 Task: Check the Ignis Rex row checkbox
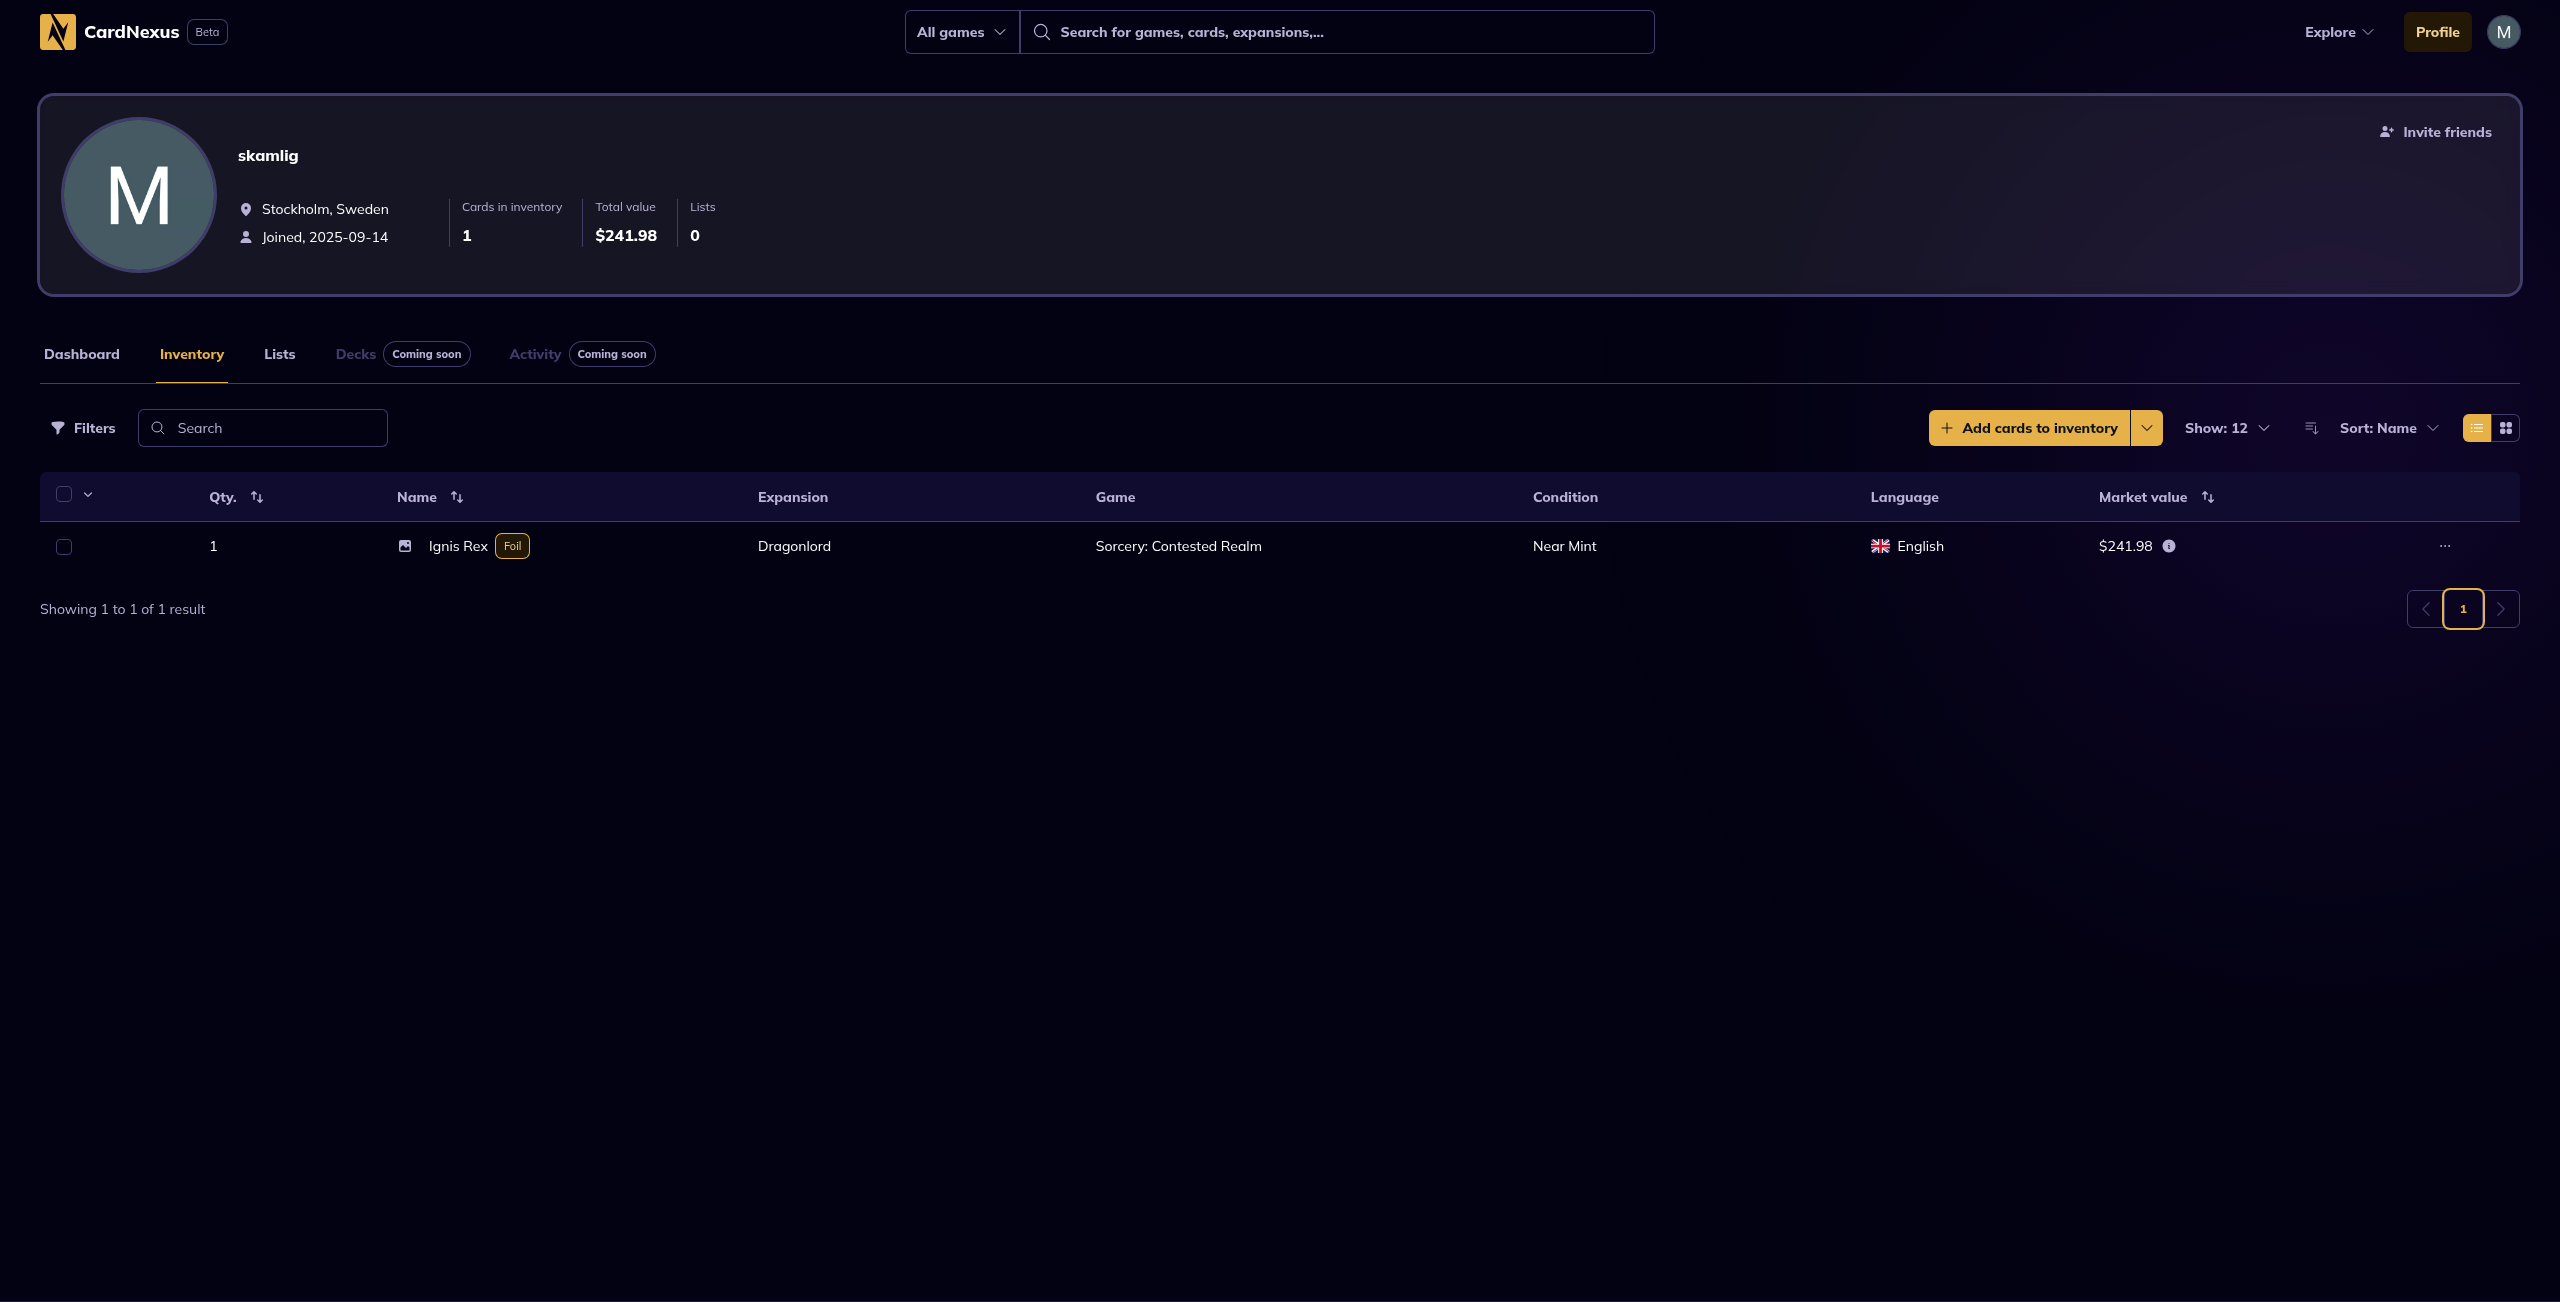point(64,547)
